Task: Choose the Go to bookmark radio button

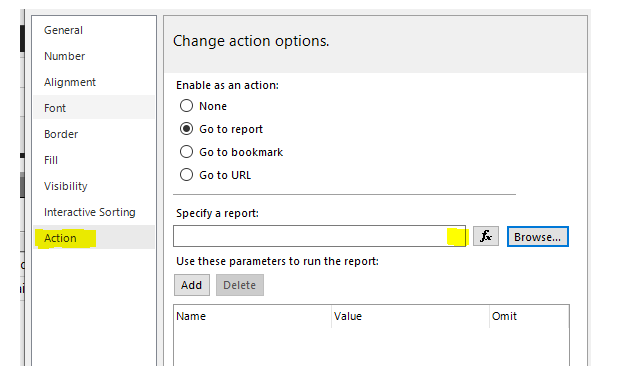Action: click(186, 152)
